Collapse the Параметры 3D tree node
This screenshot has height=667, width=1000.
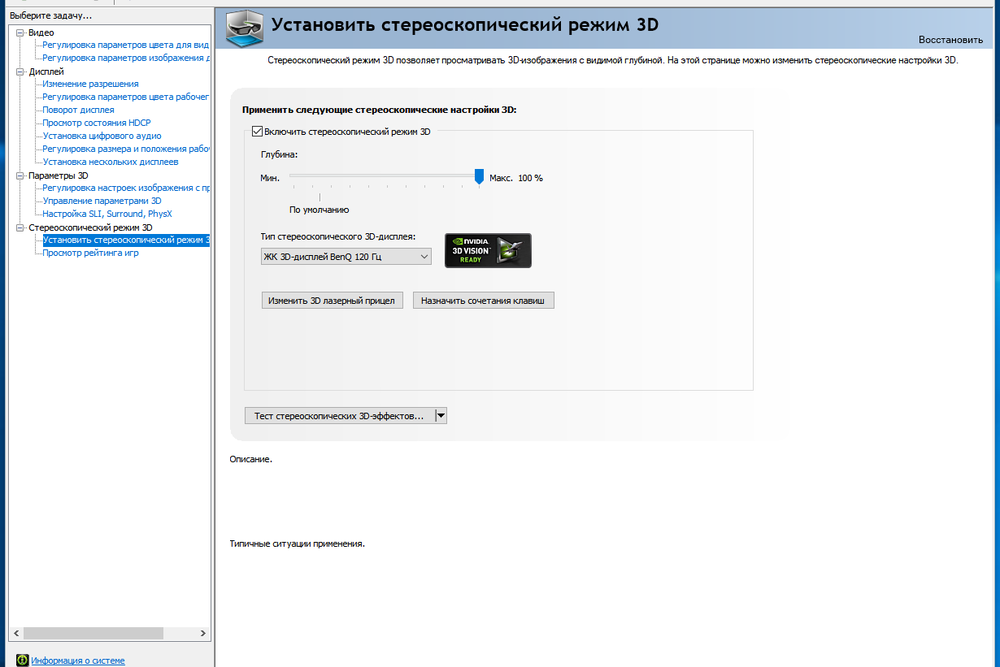[x=20, y=175]
